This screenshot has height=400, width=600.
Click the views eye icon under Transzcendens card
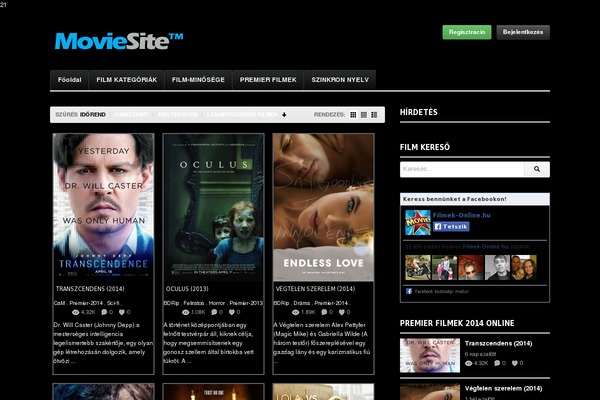(x=75, y=312)
